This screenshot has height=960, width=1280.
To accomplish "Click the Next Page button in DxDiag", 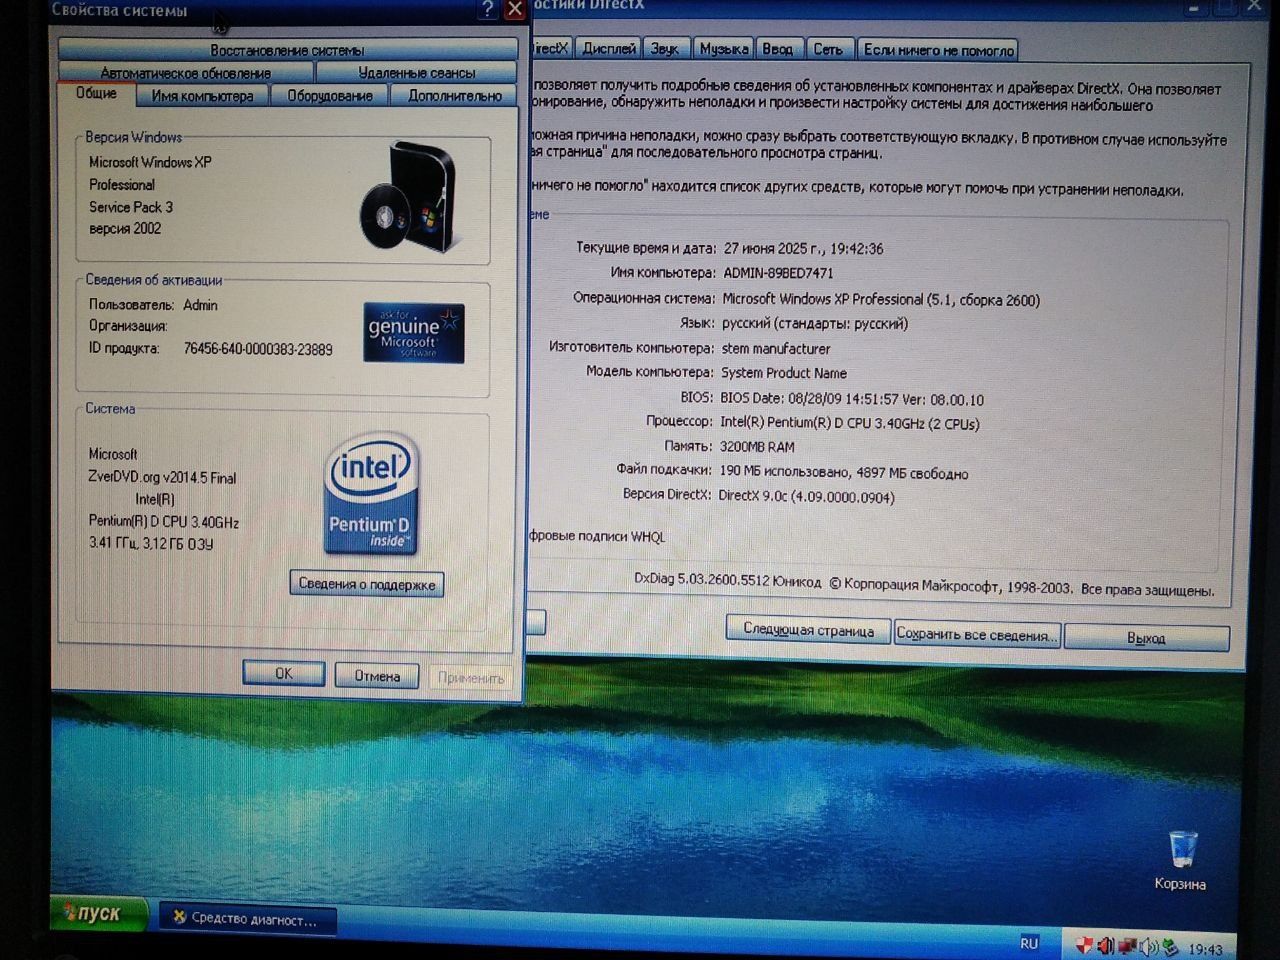I will [x=808, y=630].
